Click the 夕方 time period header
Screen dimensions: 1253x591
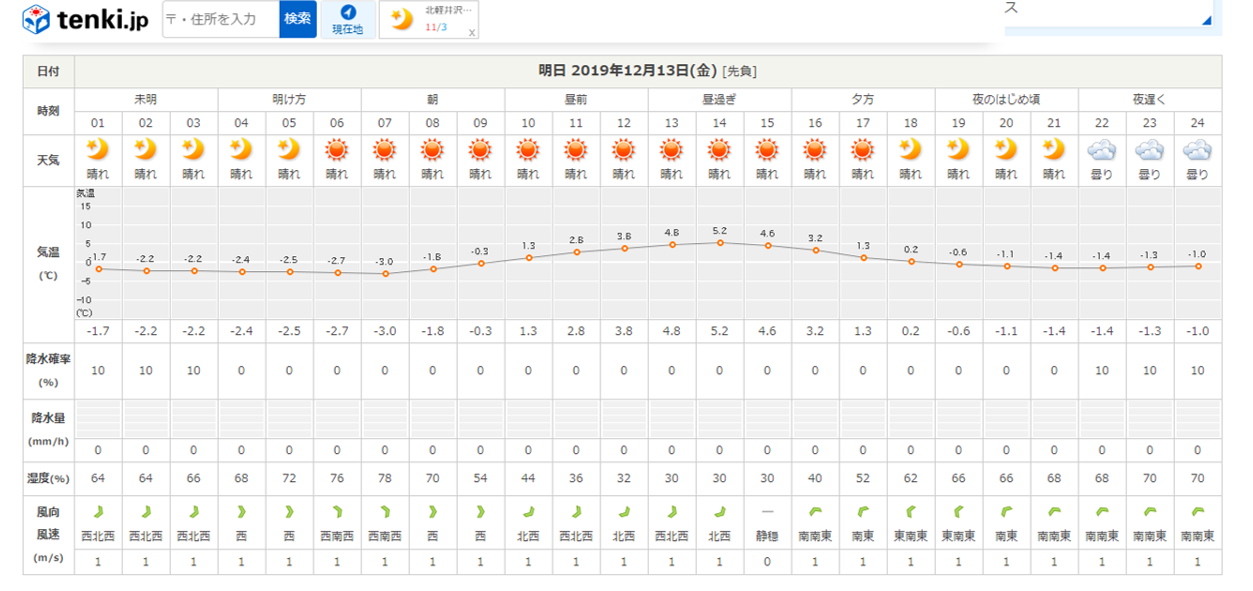[x=863, y=100]
